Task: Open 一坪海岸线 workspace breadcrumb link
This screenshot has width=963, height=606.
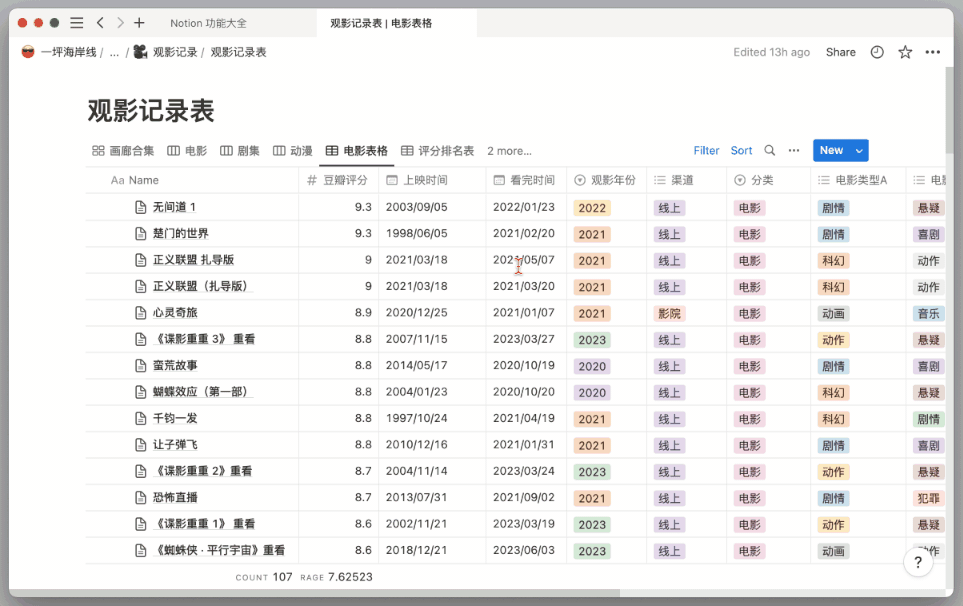Action: pos(69,52)
